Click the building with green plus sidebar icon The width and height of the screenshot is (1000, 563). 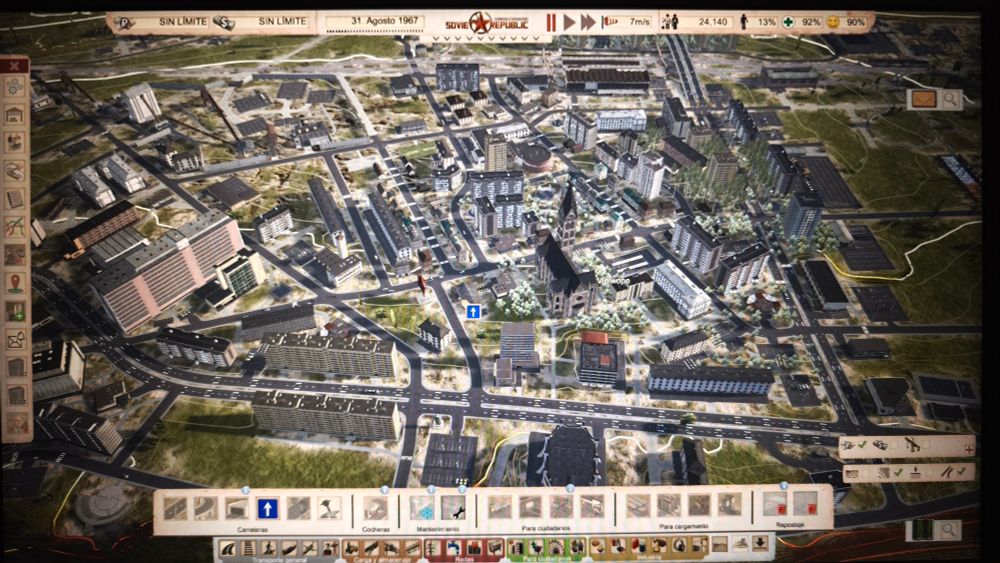click(x=15, y=311)
